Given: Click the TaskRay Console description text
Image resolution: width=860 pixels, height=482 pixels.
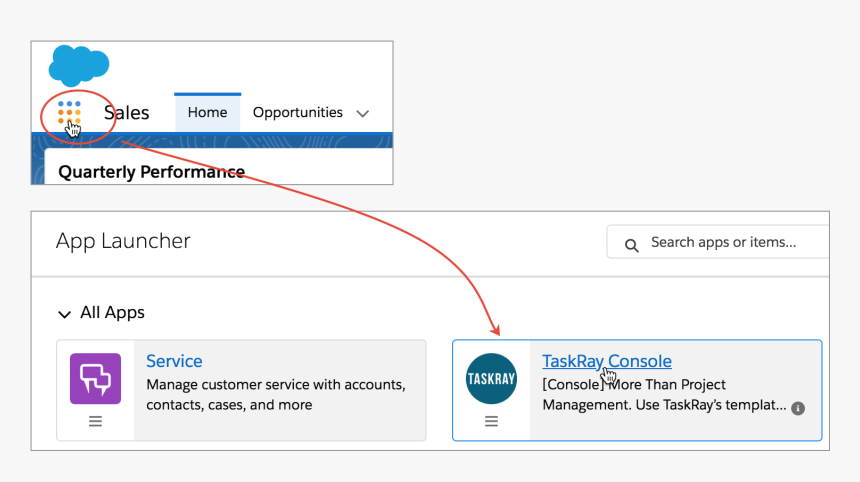Looking at the screenshot, I should coord(664,395).
